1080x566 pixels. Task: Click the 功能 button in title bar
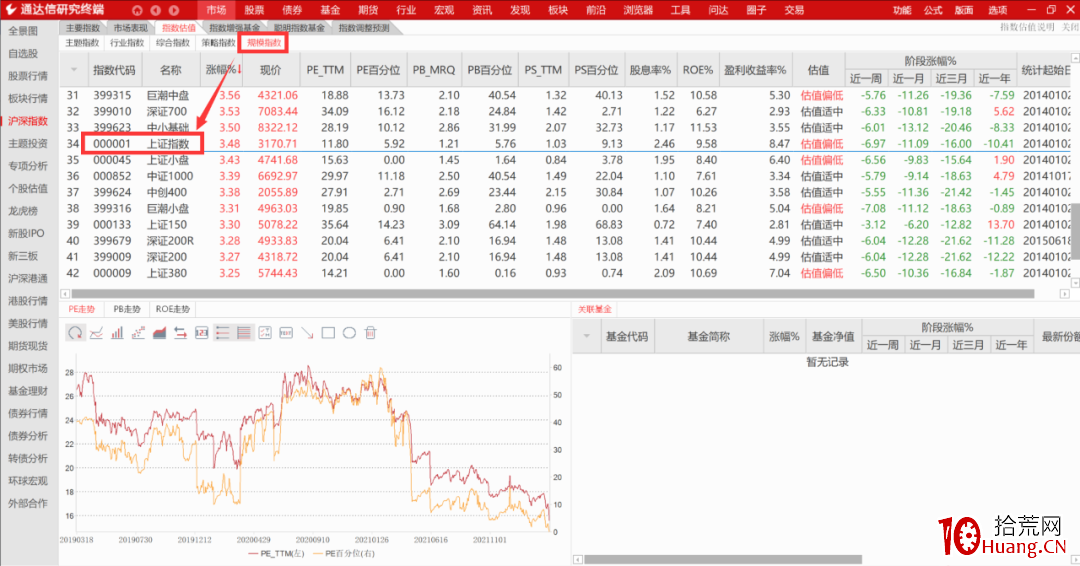(x=902, y=10)
